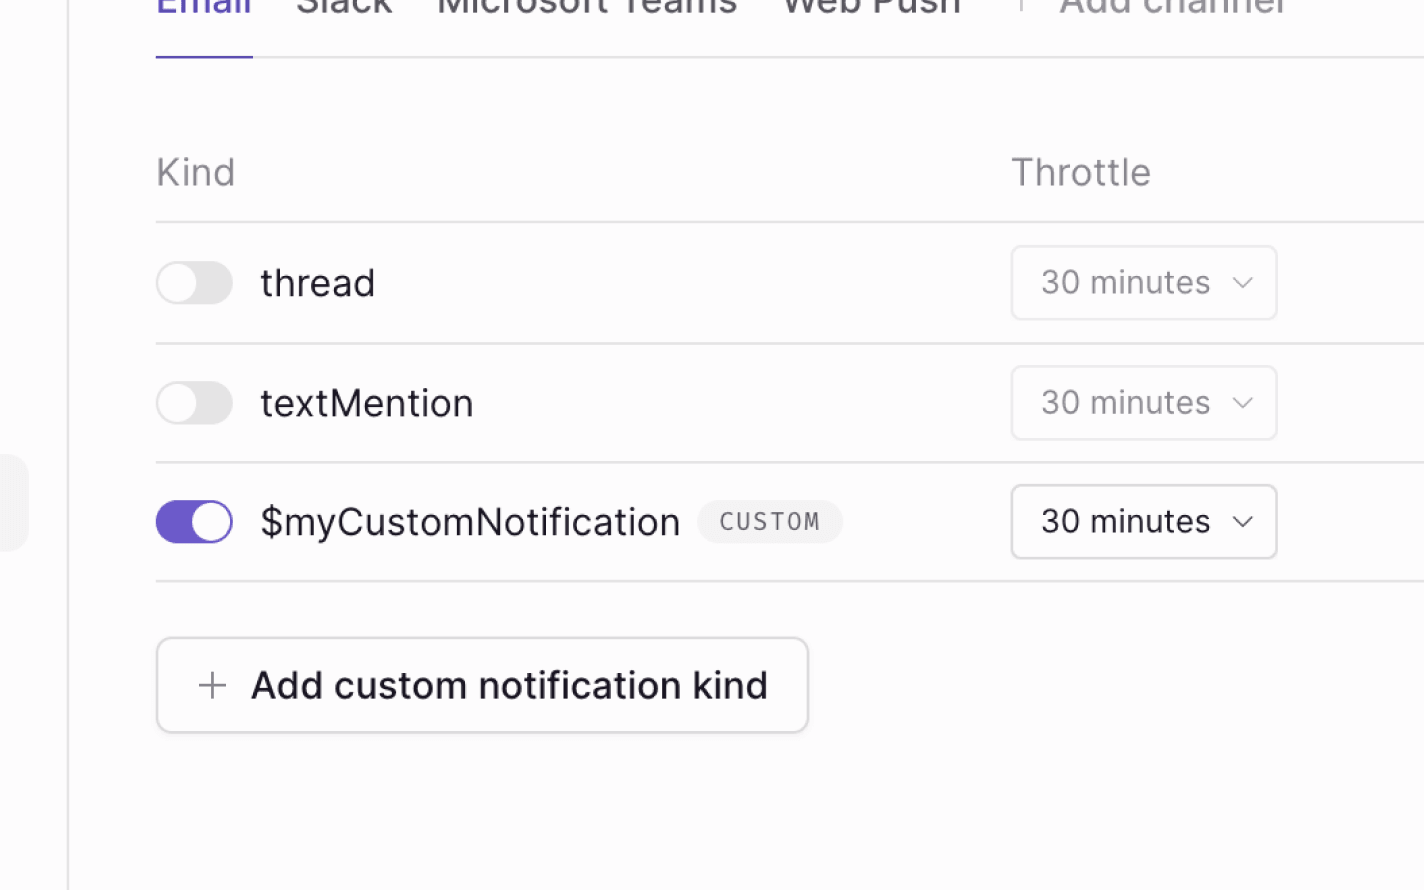
Task: Enable textMention notifications
Action: (194, 403)
